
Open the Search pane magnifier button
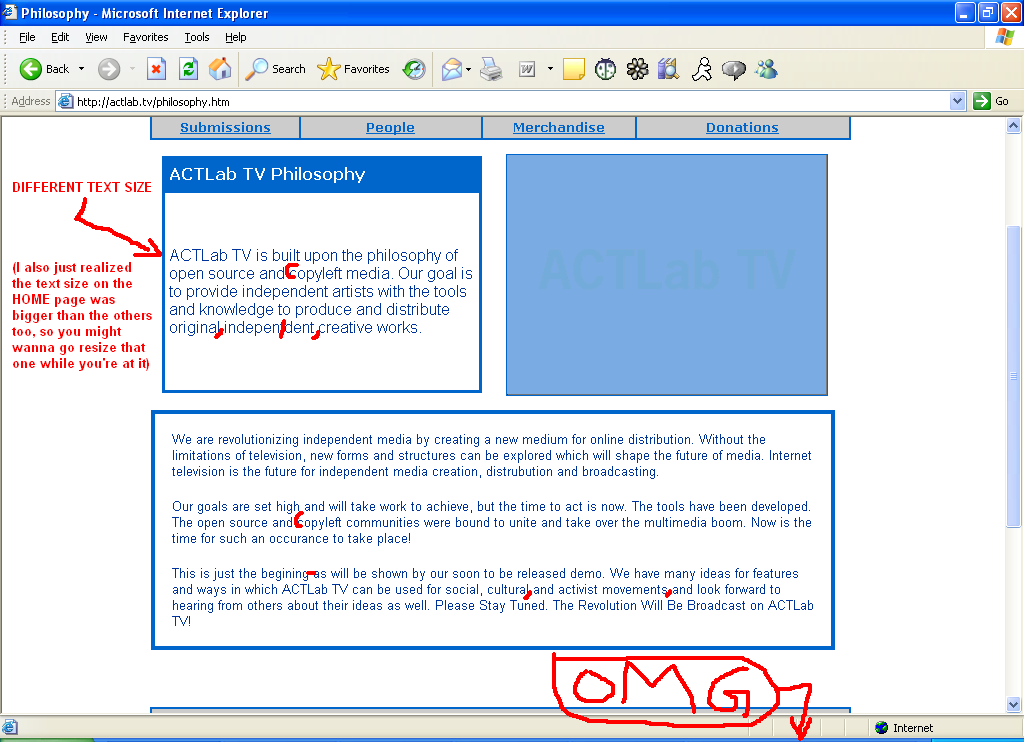(276, 69)
